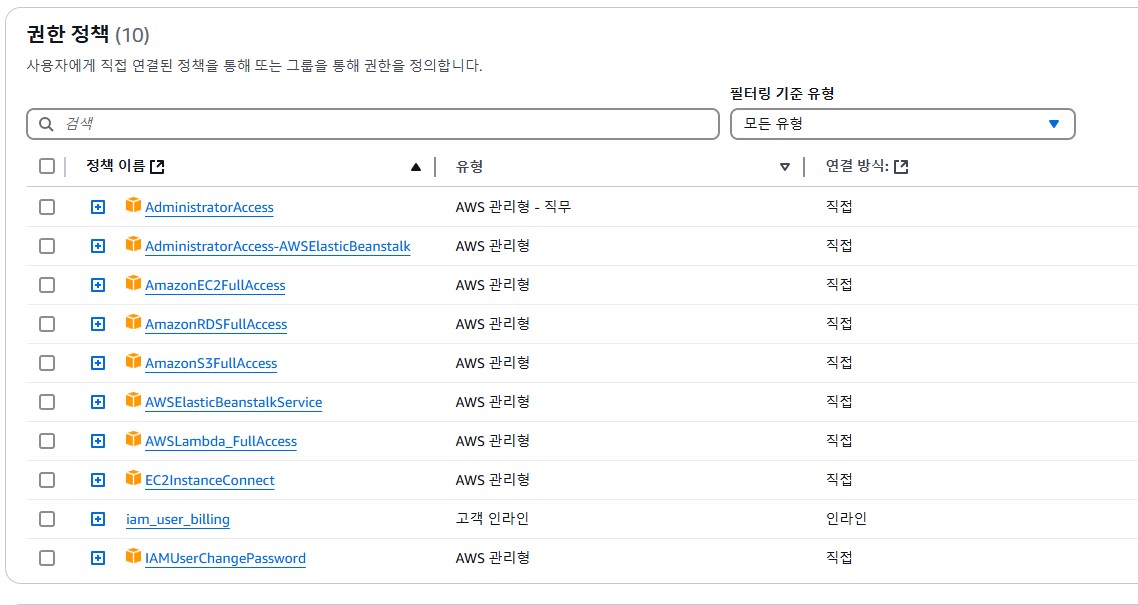Click the AWSElasticBeanstalkService policy box icon
This screenshot has width=1138, height=605.
point(133,400)
